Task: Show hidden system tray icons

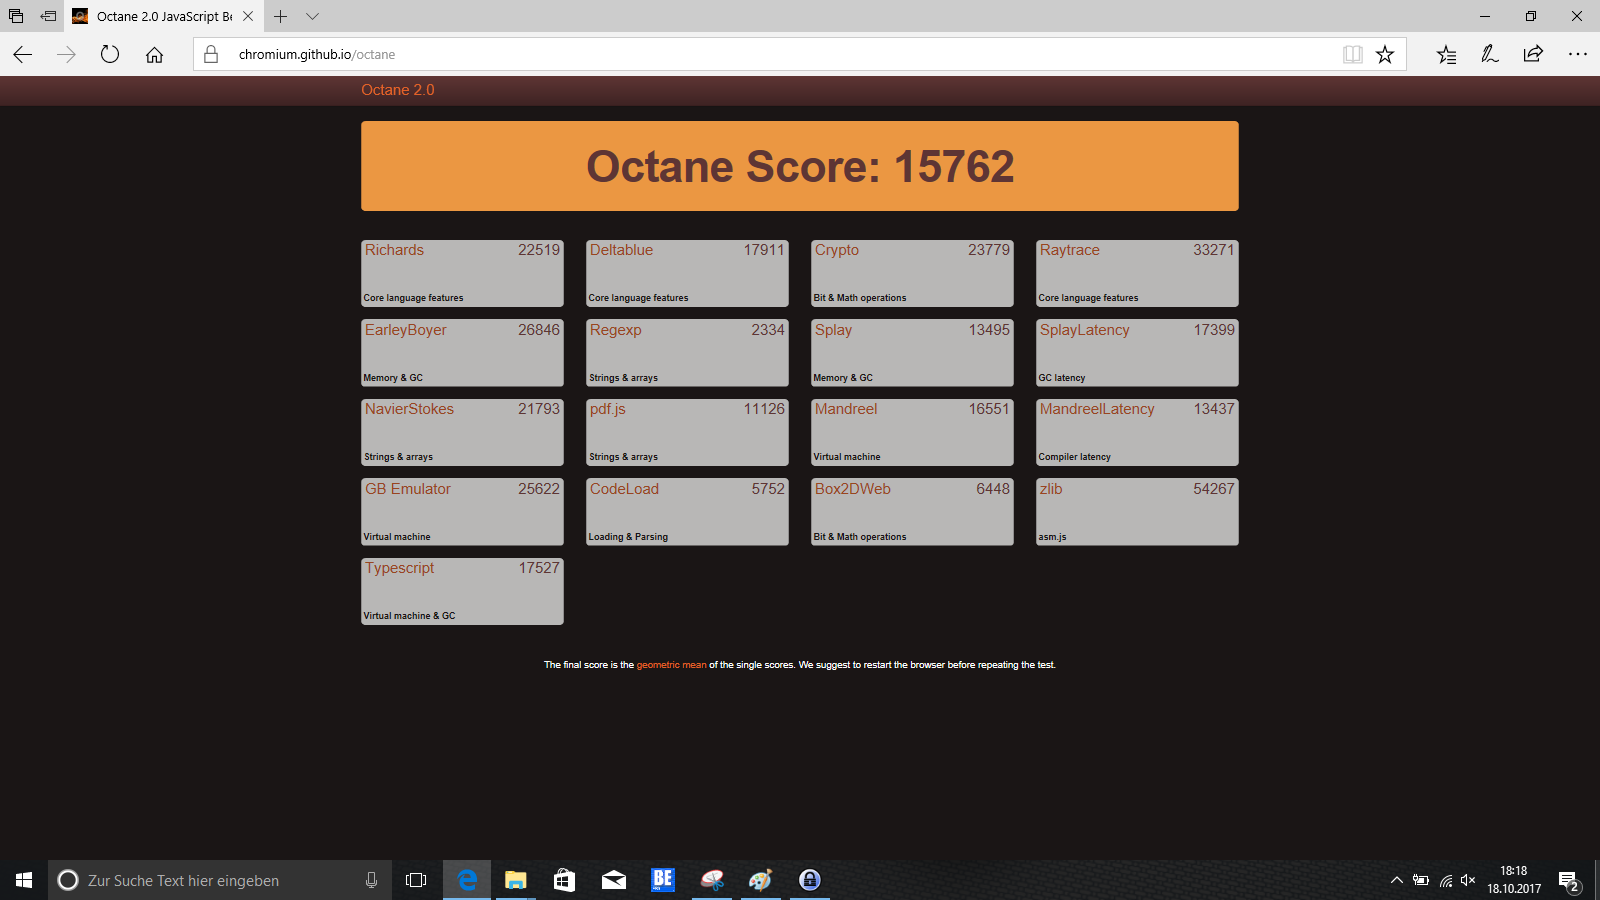Action: pyautogui.click(x=1397, y=880)
